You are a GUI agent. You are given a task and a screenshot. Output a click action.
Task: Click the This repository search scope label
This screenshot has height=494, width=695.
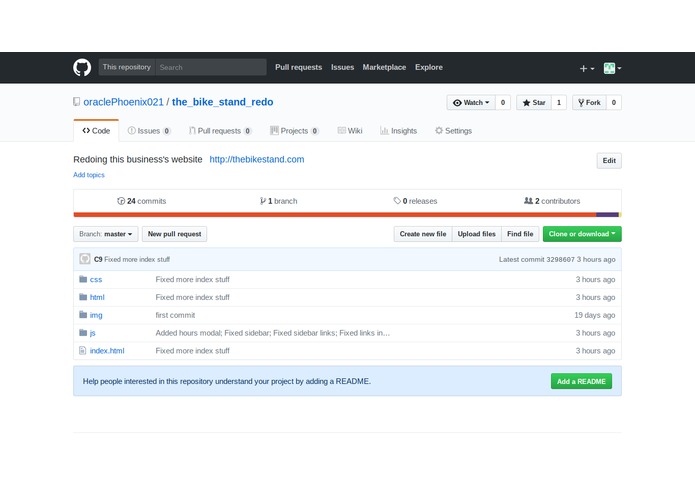point(127,67)
